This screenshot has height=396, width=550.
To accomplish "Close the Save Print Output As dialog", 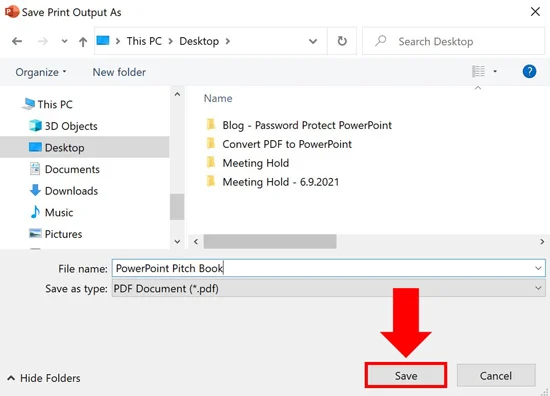I will (x=535, y=12).
